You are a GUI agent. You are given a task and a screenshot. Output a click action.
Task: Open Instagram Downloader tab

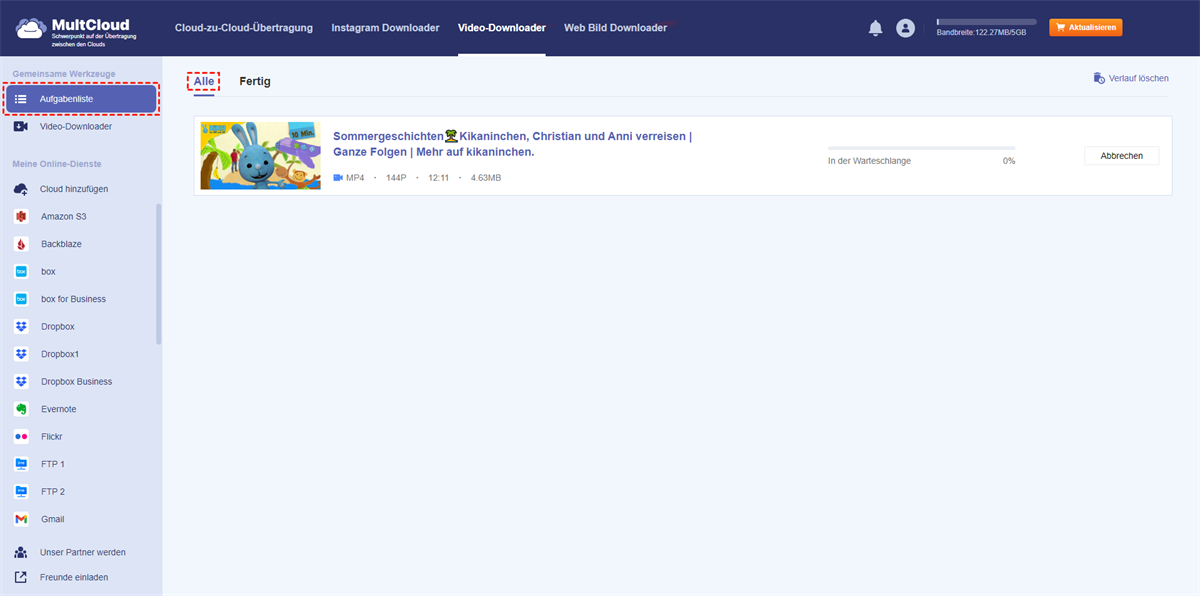[x=385, y=28]
